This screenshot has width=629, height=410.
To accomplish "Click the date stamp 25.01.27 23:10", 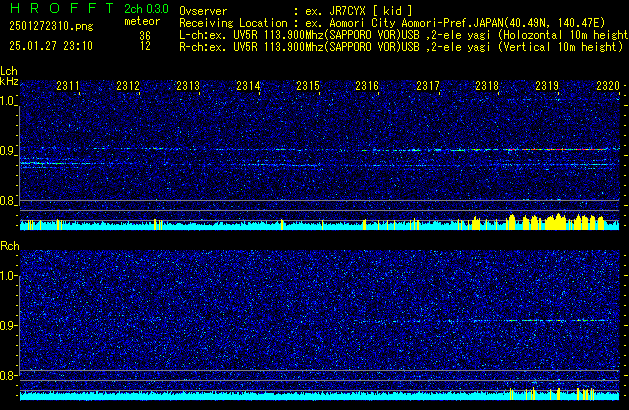I will (x=51, y=46).
